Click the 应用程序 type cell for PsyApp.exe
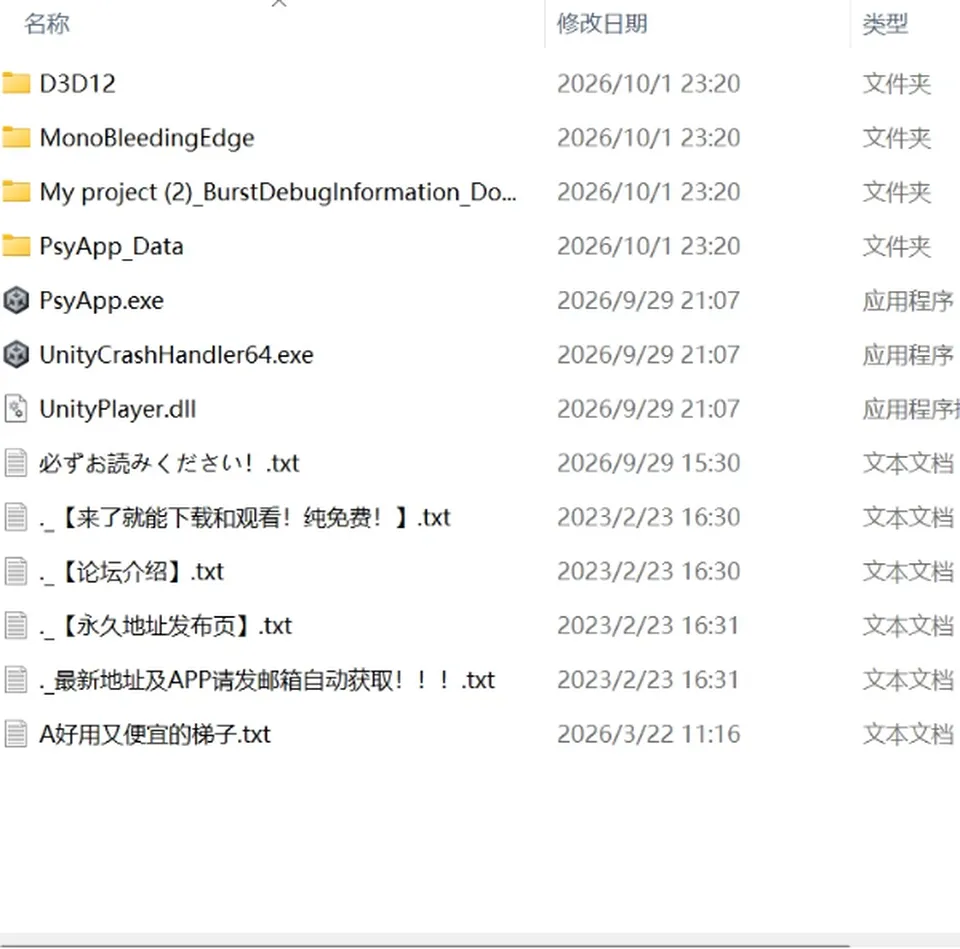The image size is (960, 949). [x=908, y=301]
